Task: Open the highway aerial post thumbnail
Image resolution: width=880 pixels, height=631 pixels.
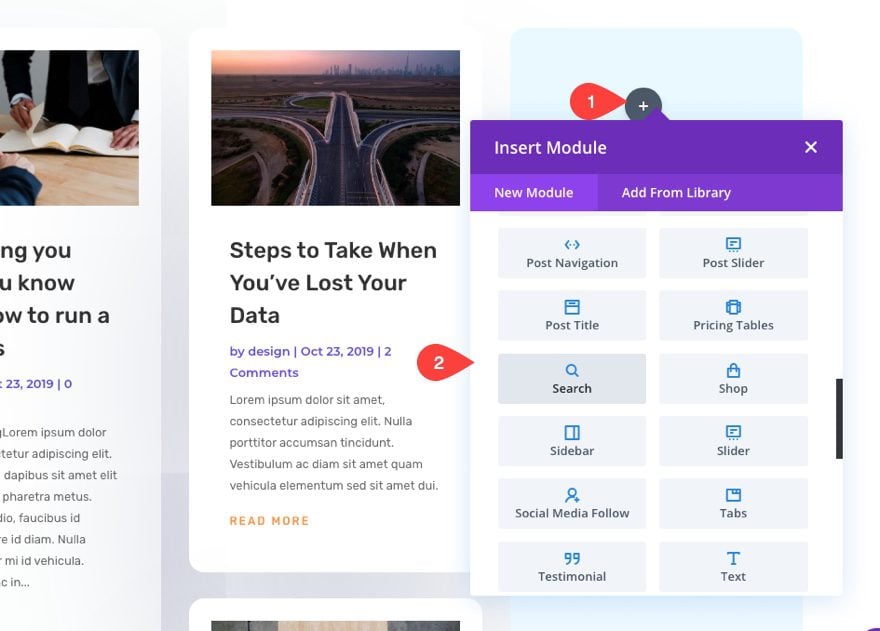Action: (x=335, y=128)
